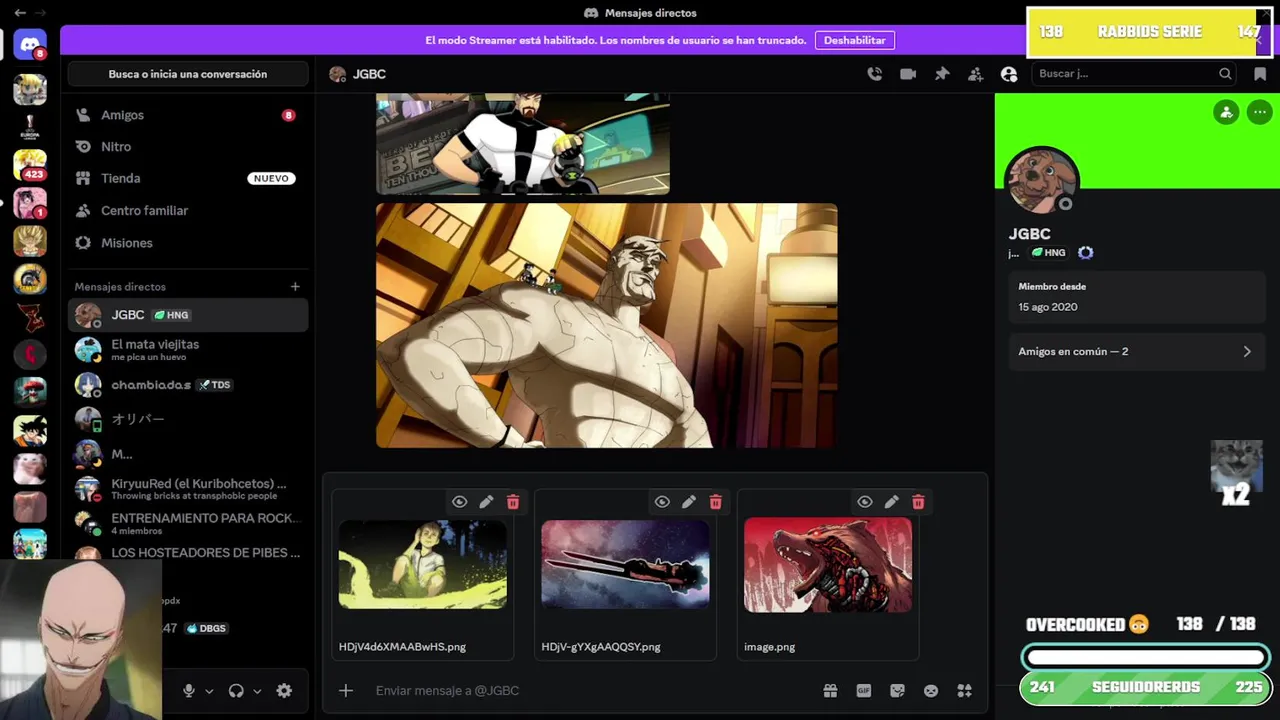Open the gift Nitro icon
Screen dimensions: 1280x720
tap(830, 691)
